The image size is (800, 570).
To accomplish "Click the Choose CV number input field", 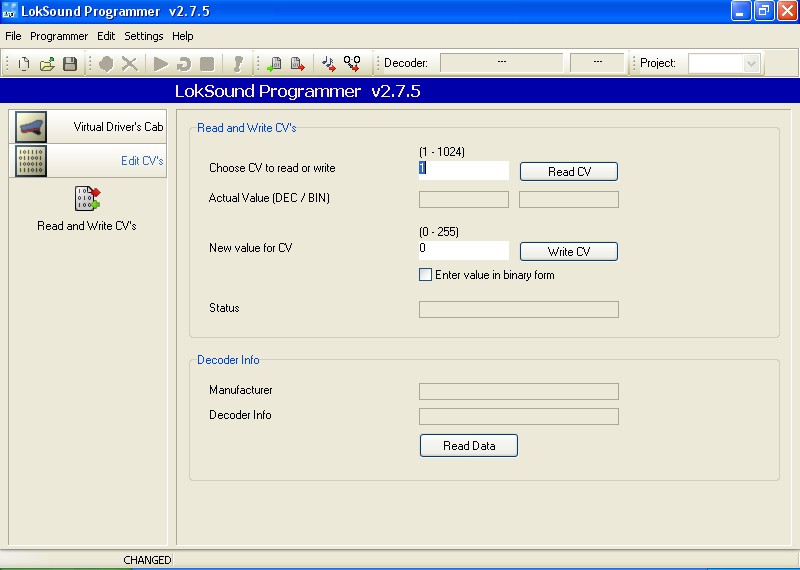I will point(464,170).
